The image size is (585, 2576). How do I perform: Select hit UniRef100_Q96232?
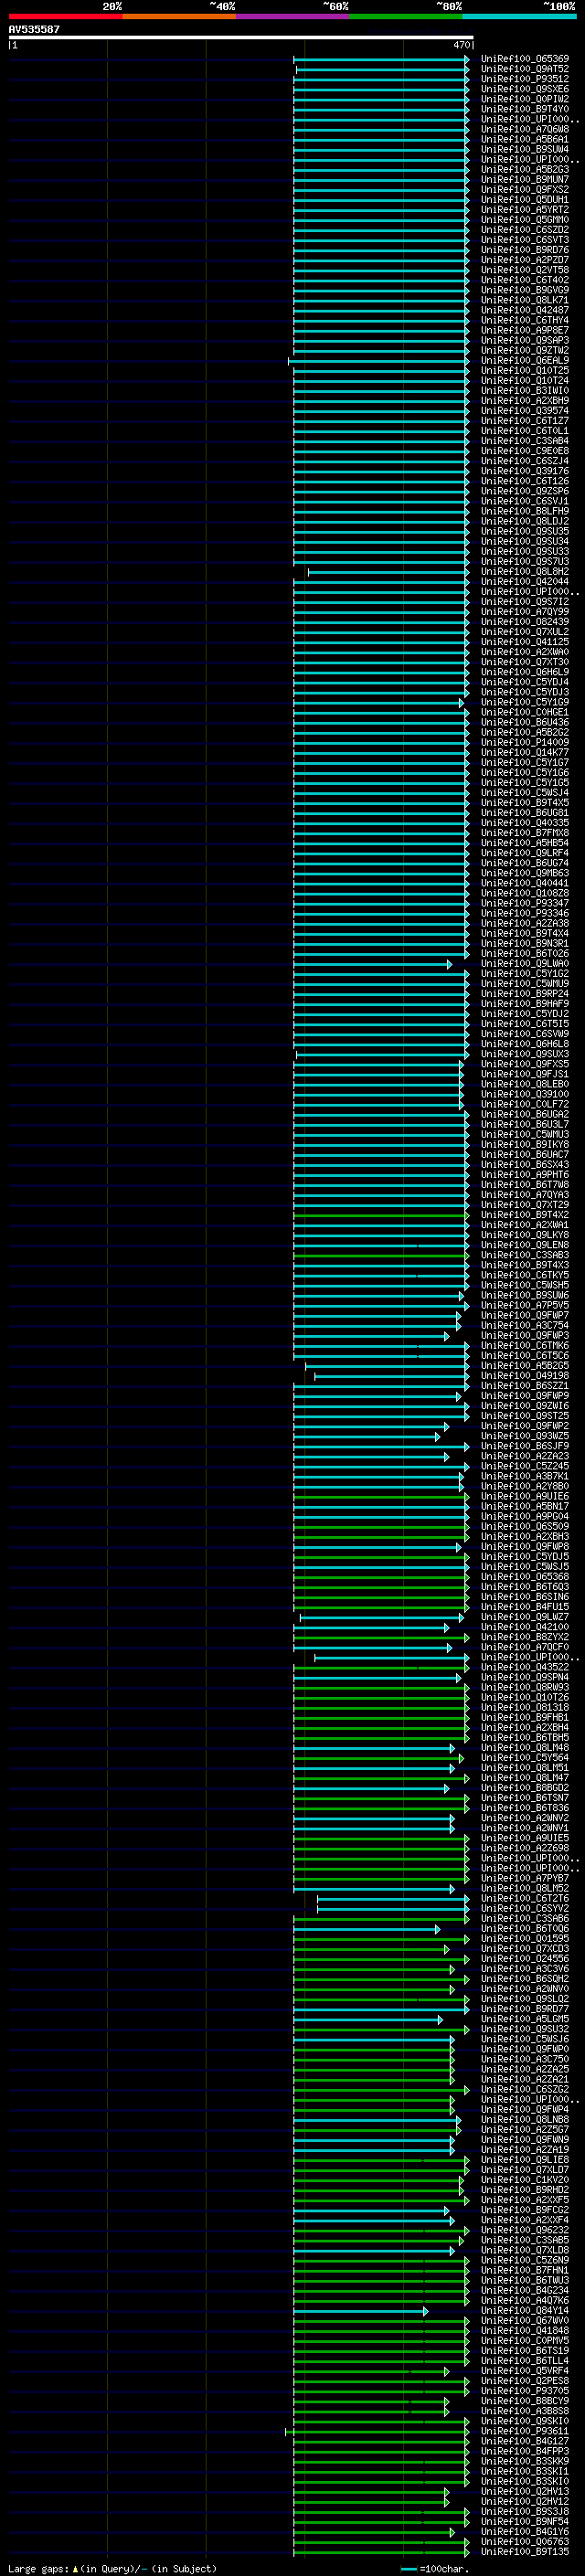click(525, 2230)
